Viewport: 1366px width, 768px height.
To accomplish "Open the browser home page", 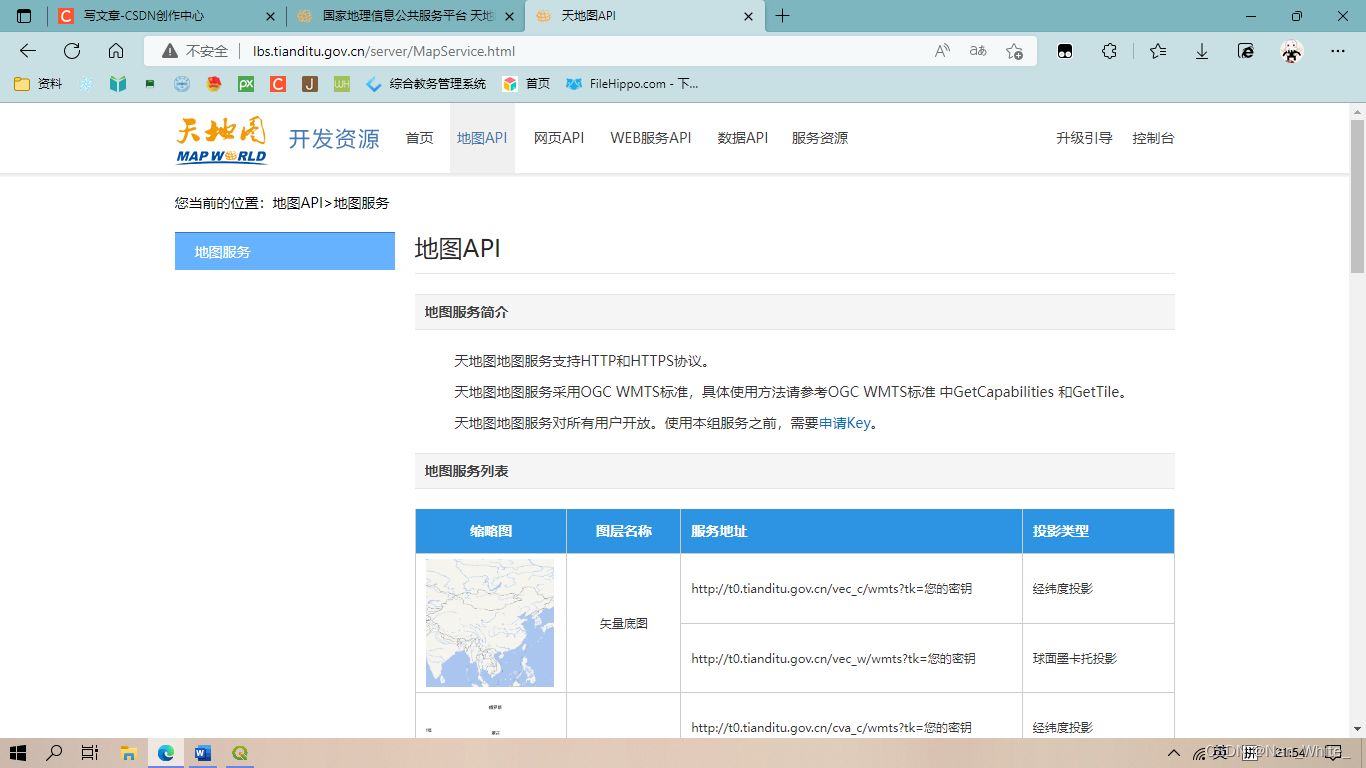I will click(x=116, y=51).
